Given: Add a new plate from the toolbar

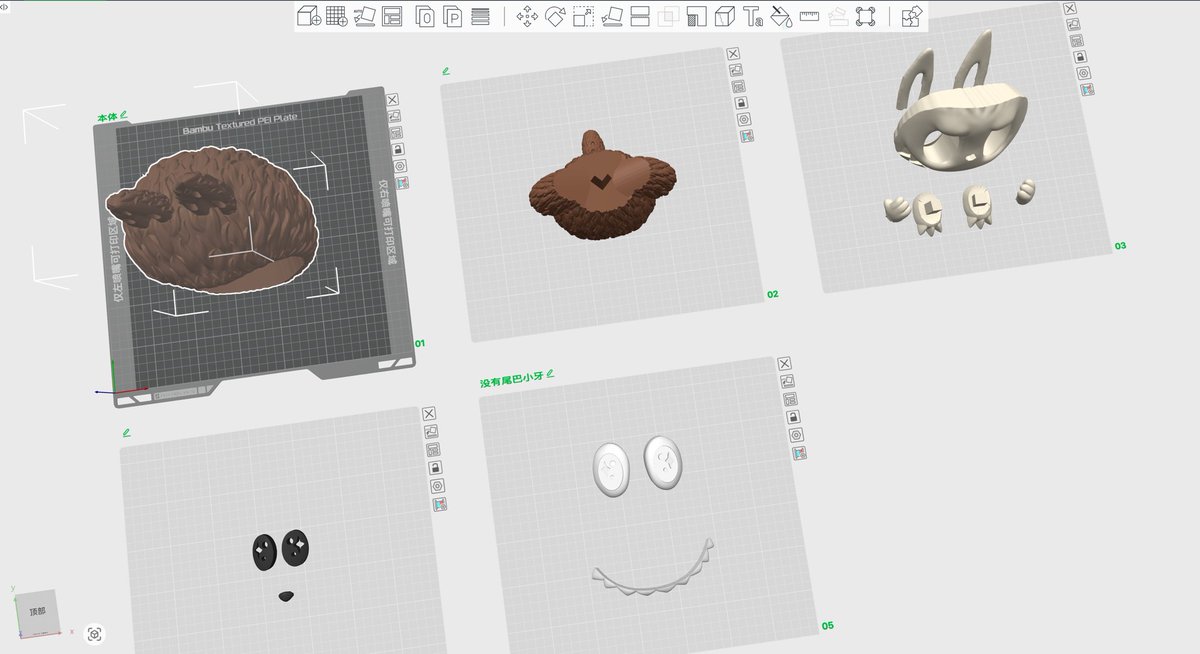Looking at the screenshot, I should pyautogui.click(x=336, y=16).
